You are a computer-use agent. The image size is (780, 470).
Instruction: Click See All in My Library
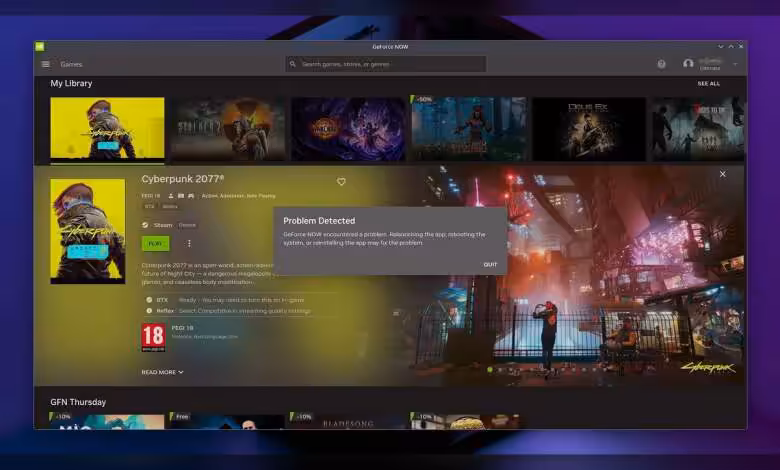point(708,84)
